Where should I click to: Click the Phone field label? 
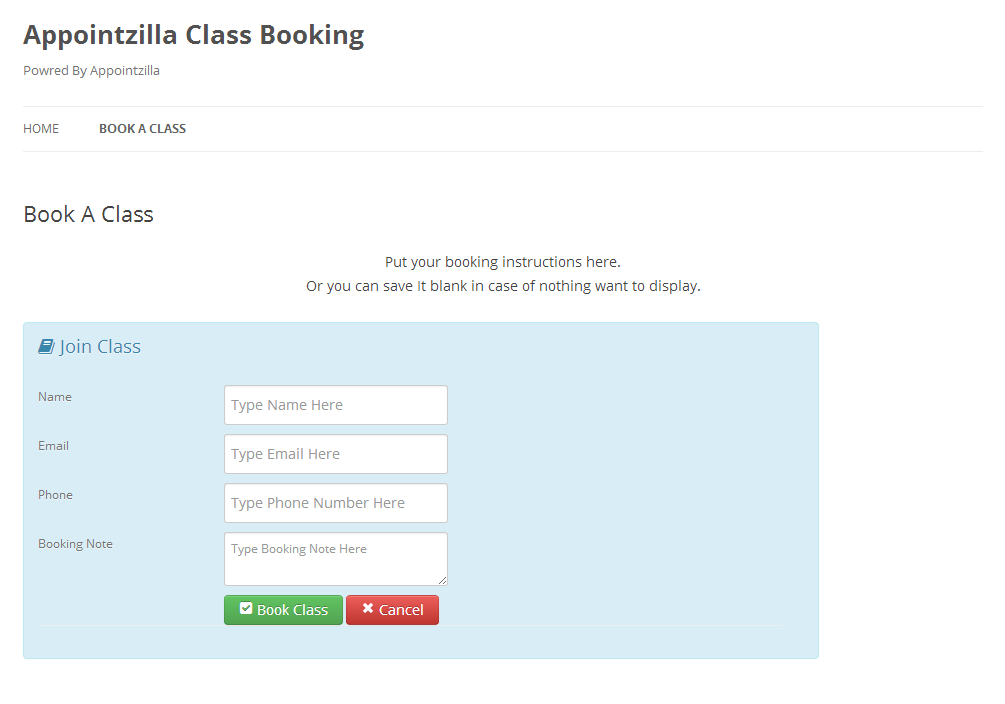(x=55, y=495)
